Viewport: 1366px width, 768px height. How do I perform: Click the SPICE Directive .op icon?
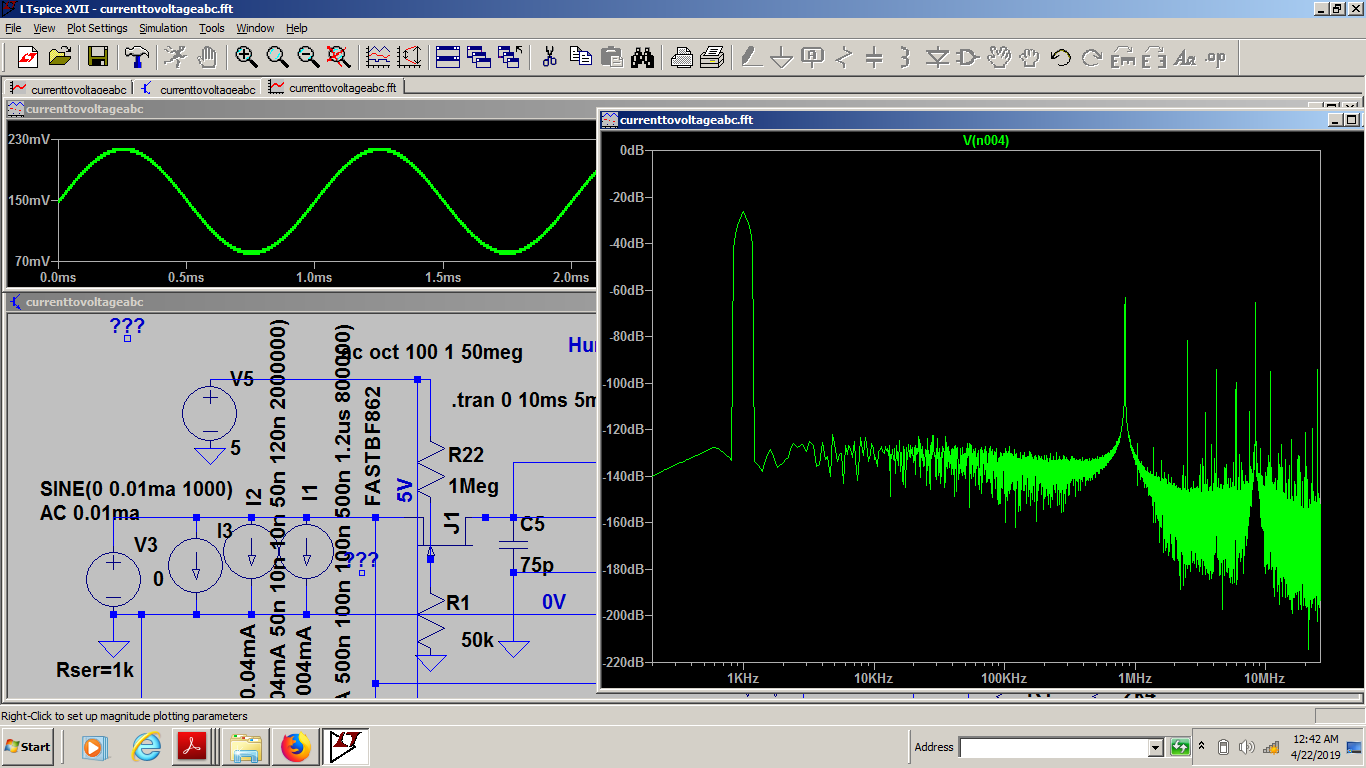[1216, 57]
